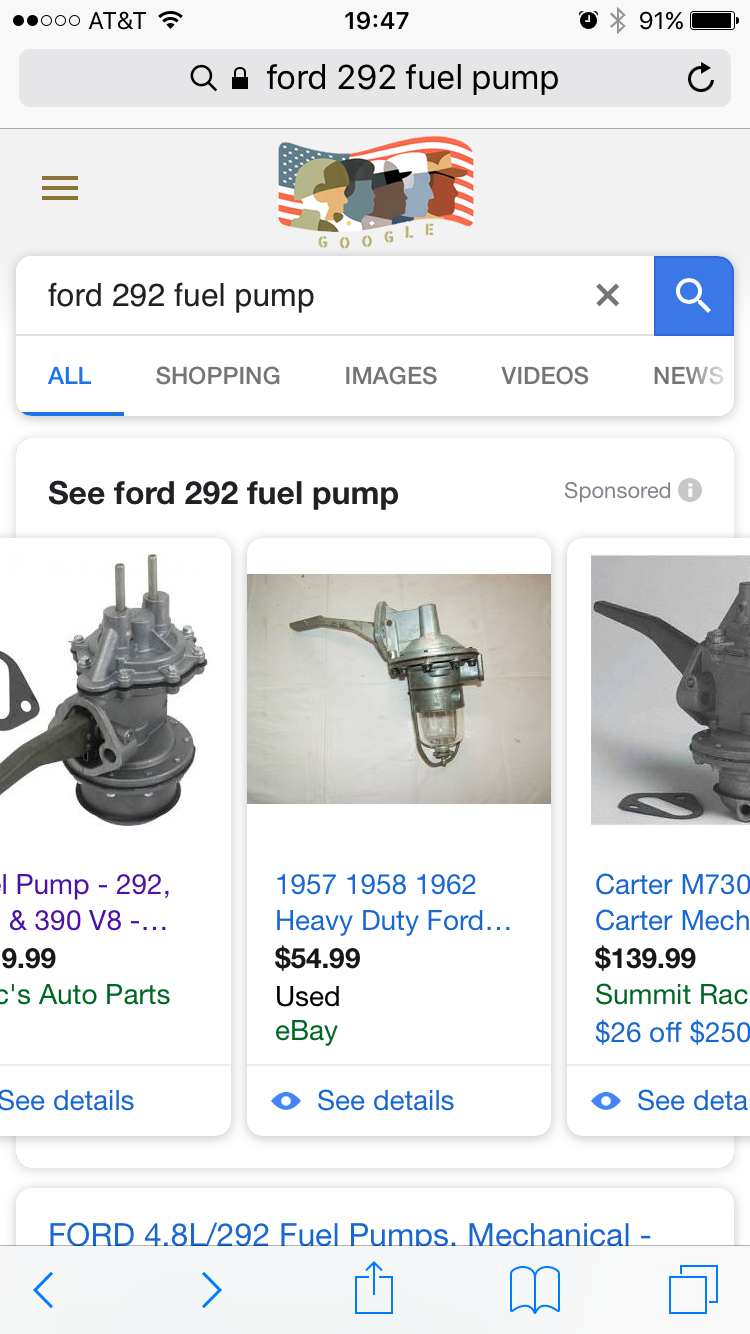Go forward with Safari's forward arrow
The width and height of the screenshot is (750, 1334).
(x=211, y=1290)
